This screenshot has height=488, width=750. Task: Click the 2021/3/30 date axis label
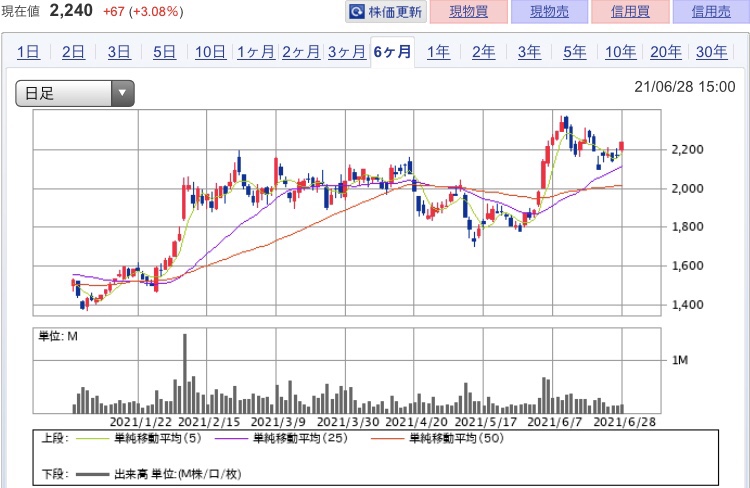(348, 422)
